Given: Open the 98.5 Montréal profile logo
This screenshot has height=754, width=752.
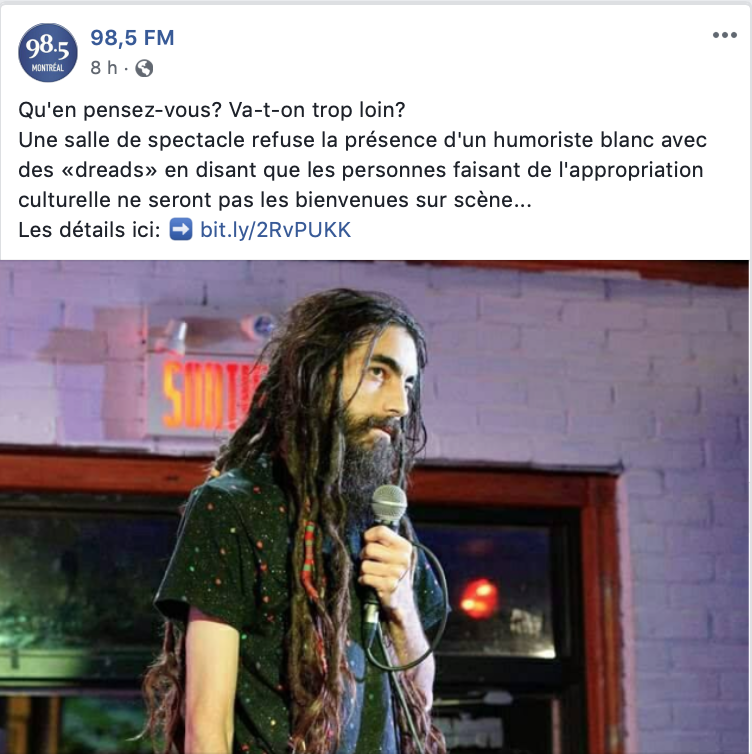Looking at the screenshot, I should pyautogui.click(x=48, y=52).
